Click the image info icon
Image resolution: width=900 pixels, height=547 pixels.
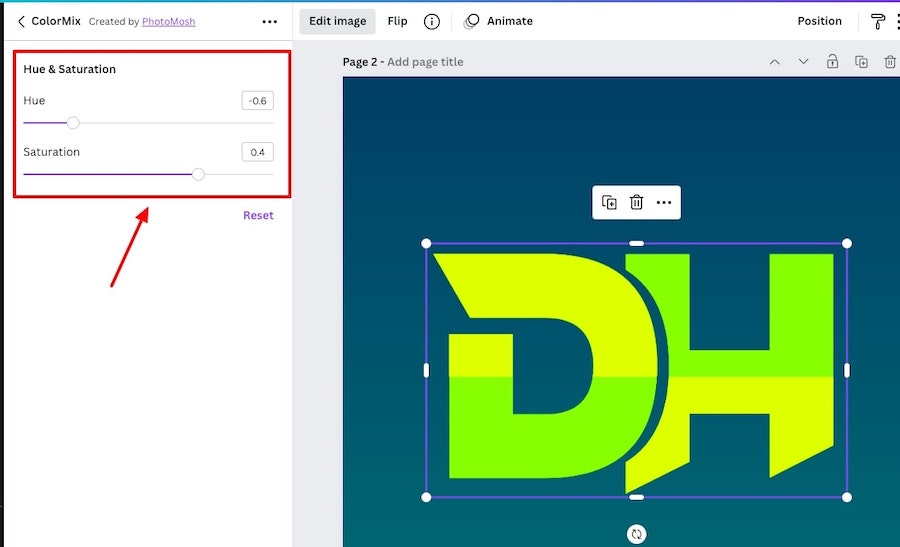pyautogui.click(x=432, y=21)
